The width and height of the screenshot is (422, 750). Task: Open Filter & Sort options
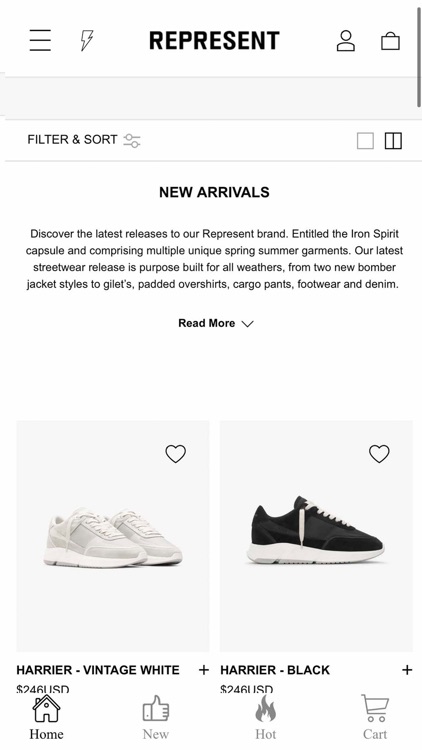tap(72, 140)
